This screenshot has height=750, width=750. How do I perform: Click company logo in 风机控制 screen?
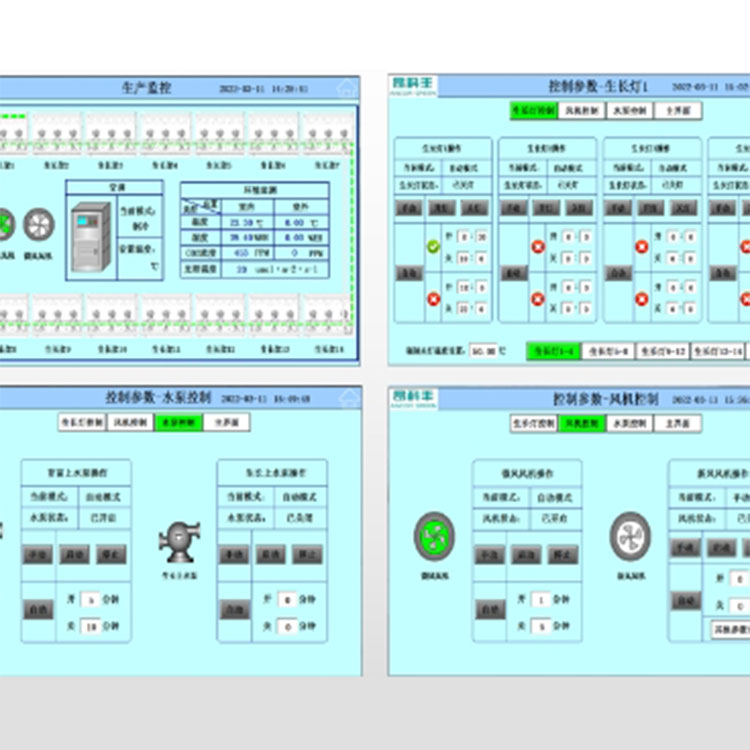click(x=413, y=398)
